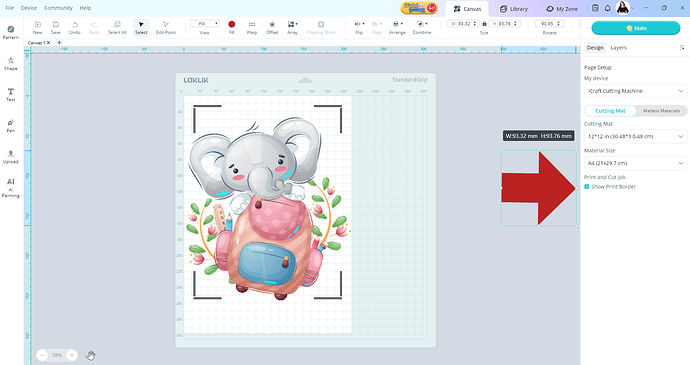690x365 pixels.
Task: Open the Community menu
Action: pos(58,8)
